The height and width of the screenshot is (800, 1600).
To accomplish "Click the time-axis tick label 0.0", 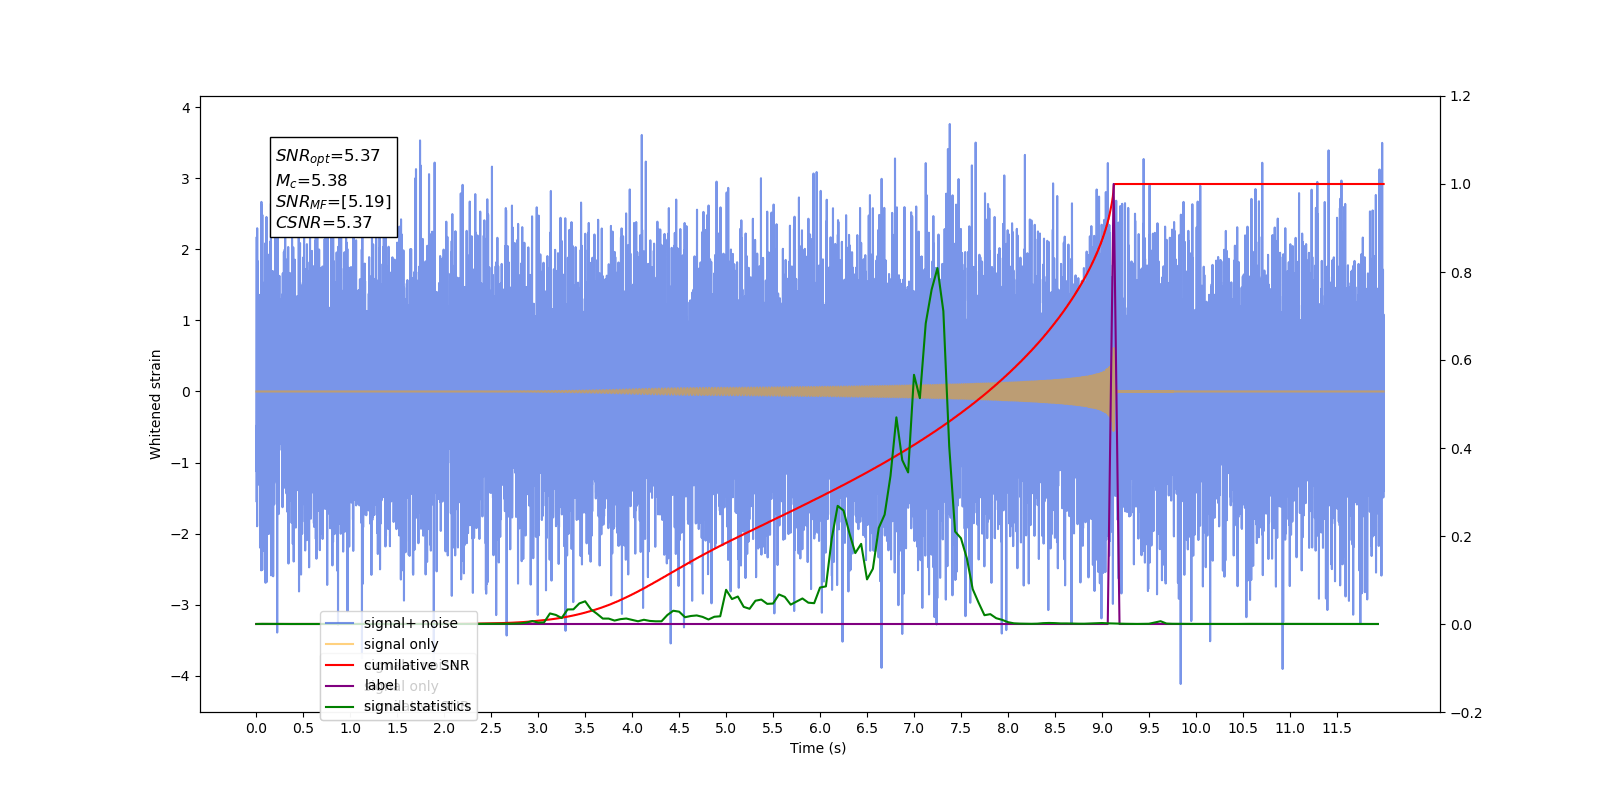I will pyautogui.click(x=256, y=728).
